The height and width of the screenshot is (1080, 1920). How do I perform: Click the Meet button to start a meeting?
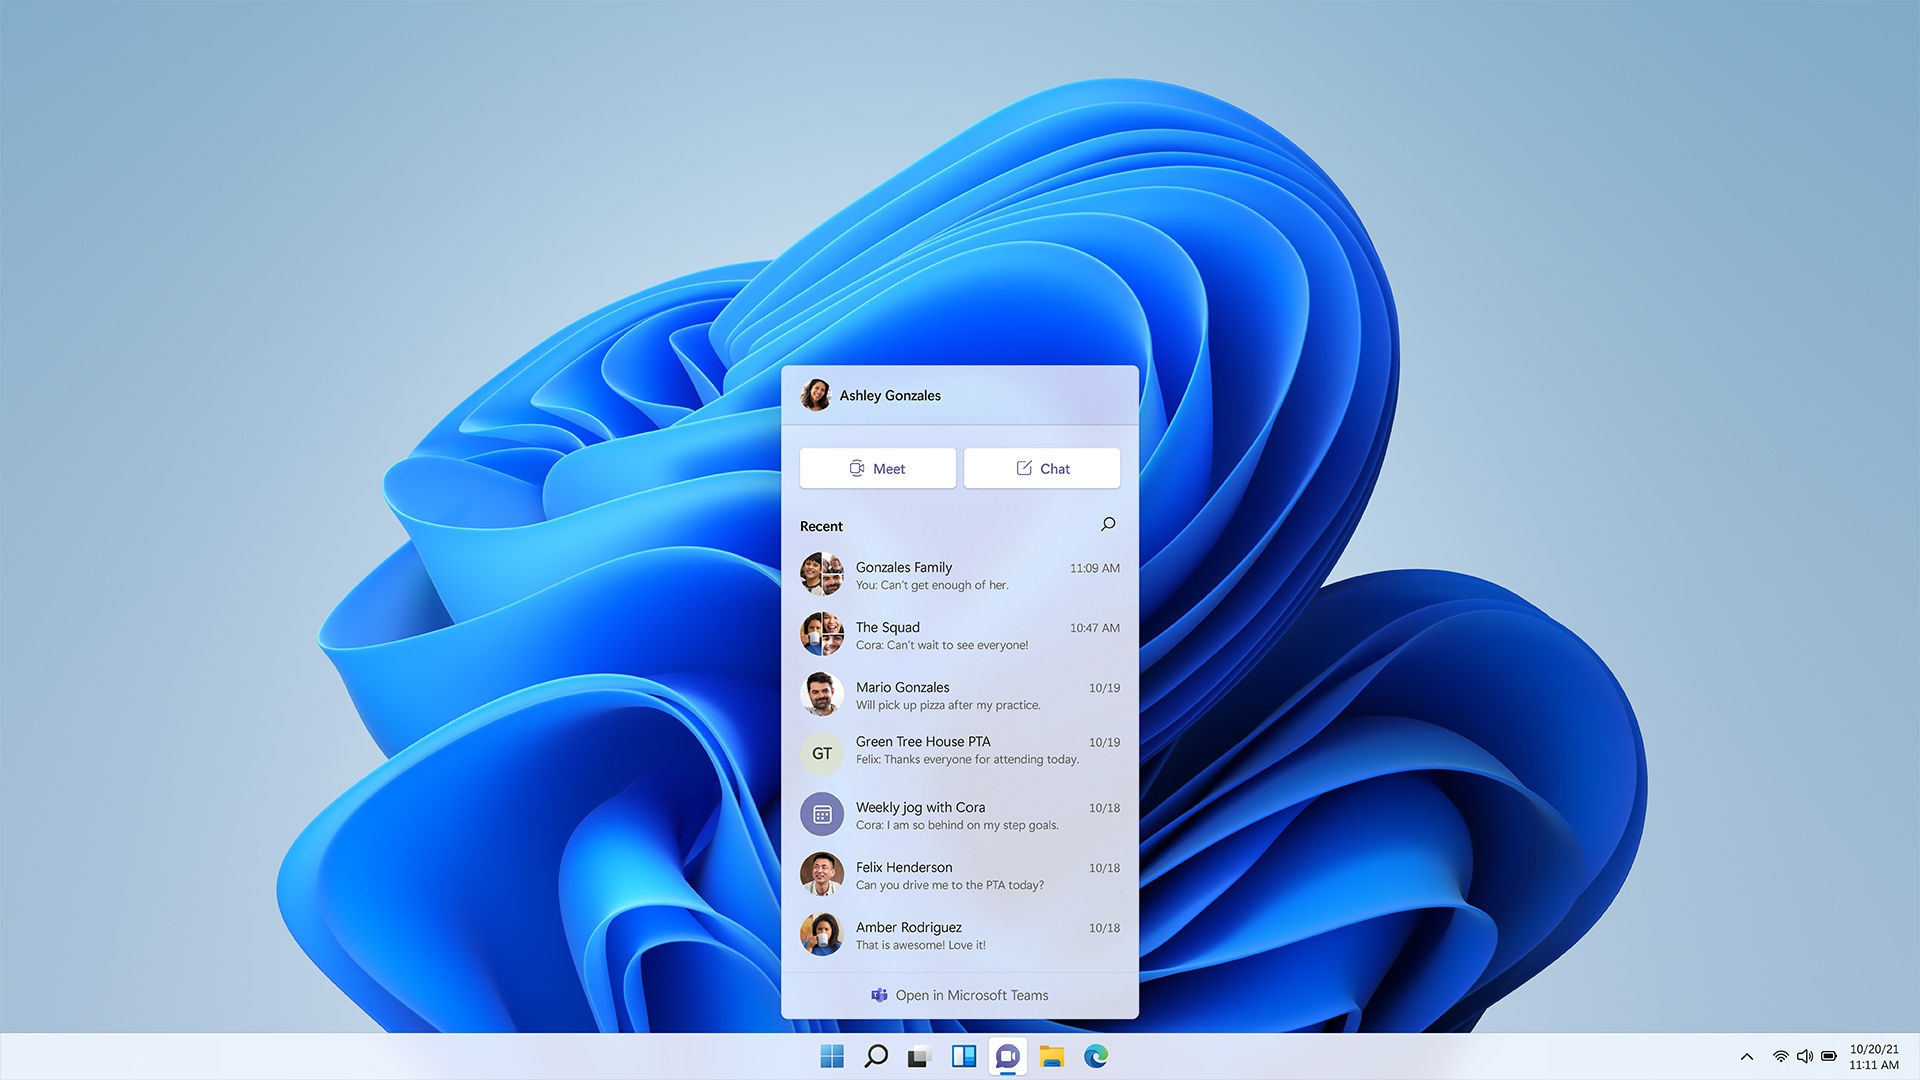pyautogui.click(x=877, y=468)
